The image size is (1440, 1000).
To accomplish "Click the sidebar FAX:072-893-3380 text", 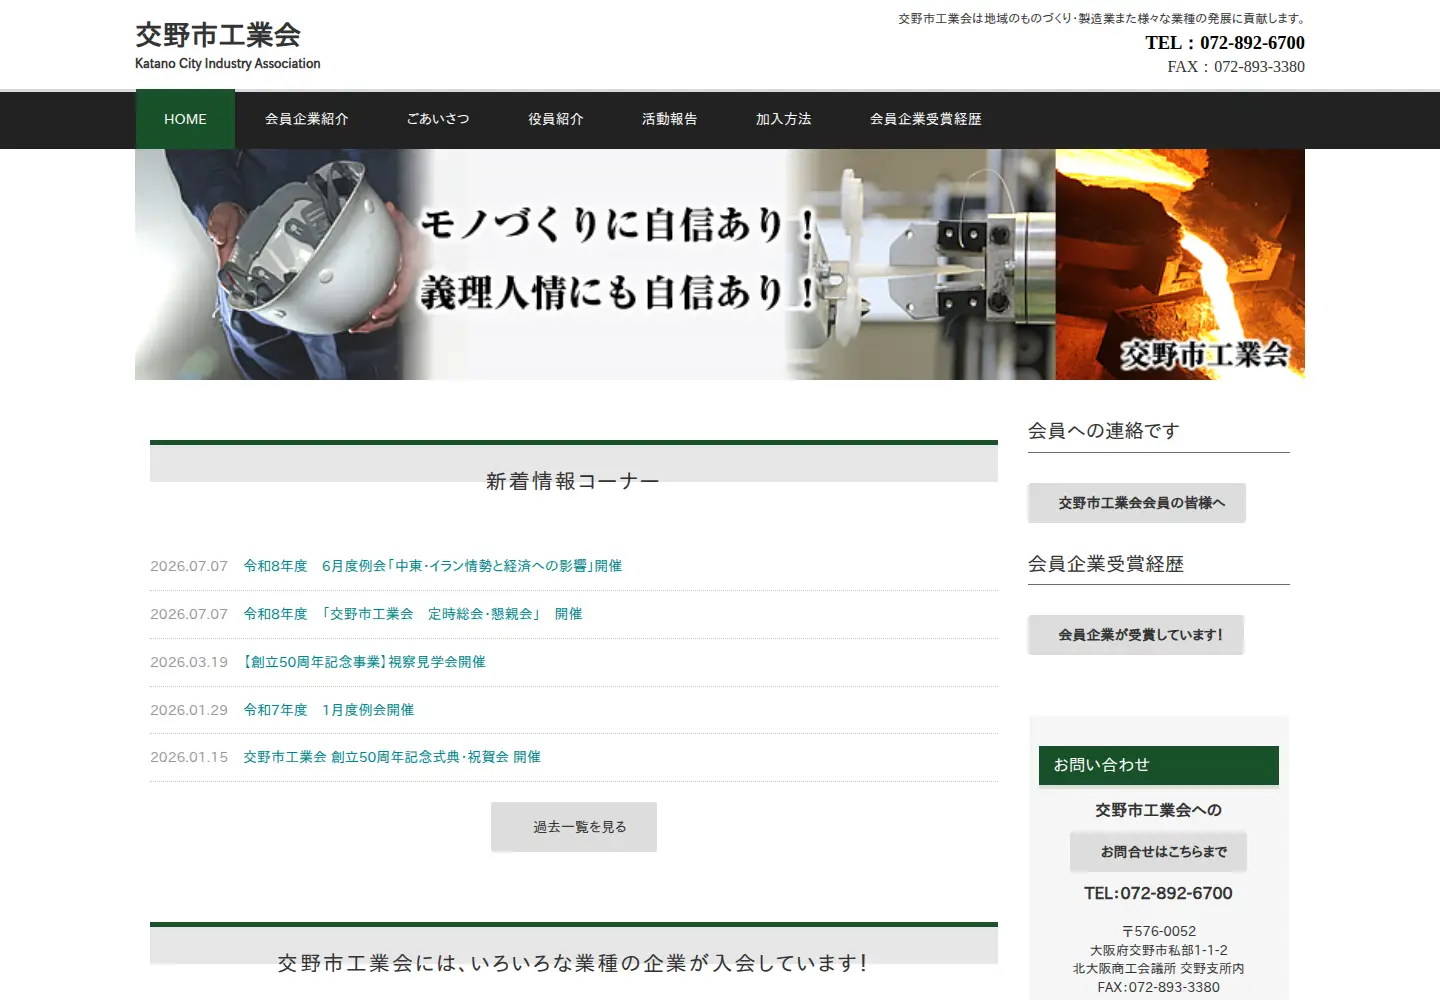I will [1159, 987].
